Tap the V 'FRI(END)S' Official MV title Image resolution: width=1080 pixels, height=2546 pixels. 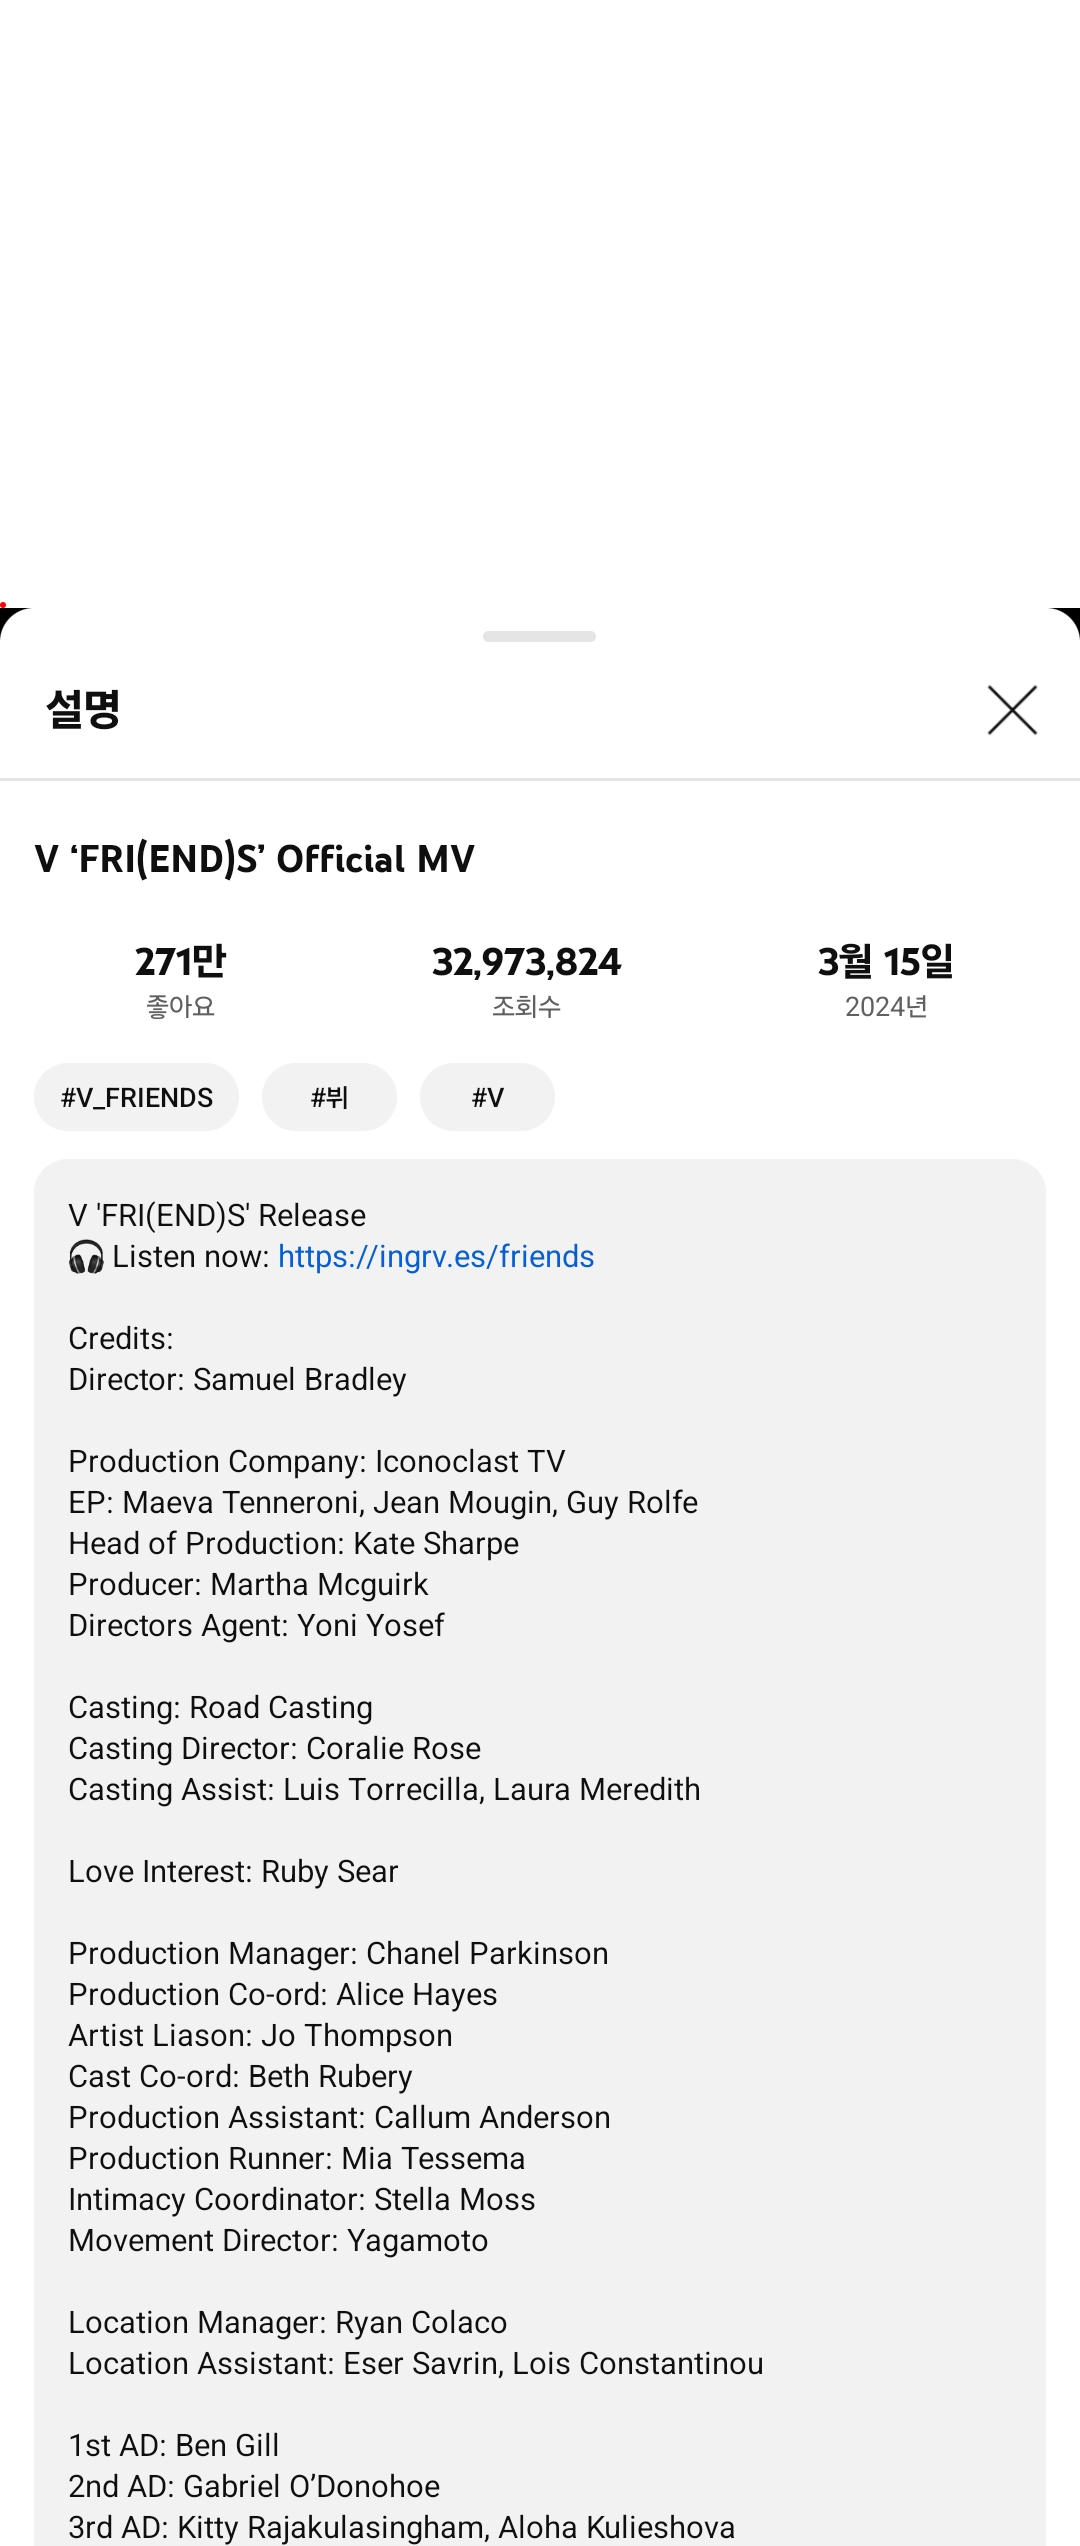(255, 859)
